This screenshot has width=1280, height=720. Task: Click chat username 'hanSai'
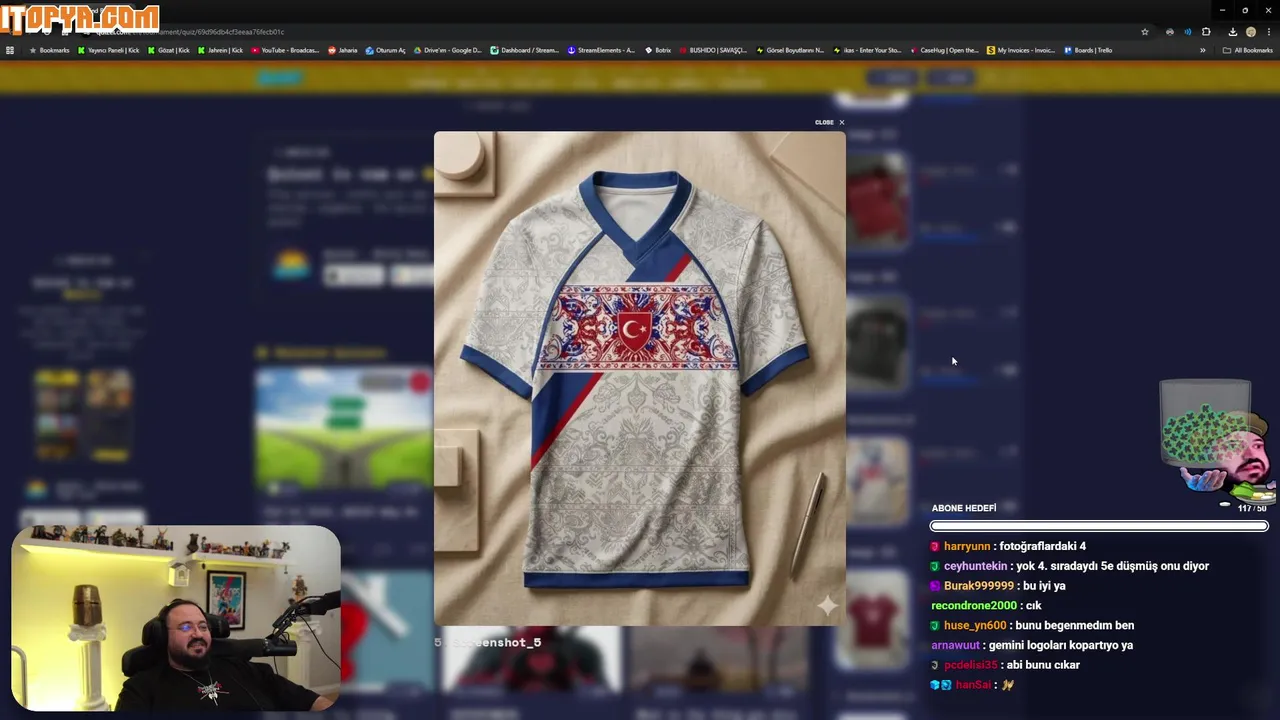[973, 685]
